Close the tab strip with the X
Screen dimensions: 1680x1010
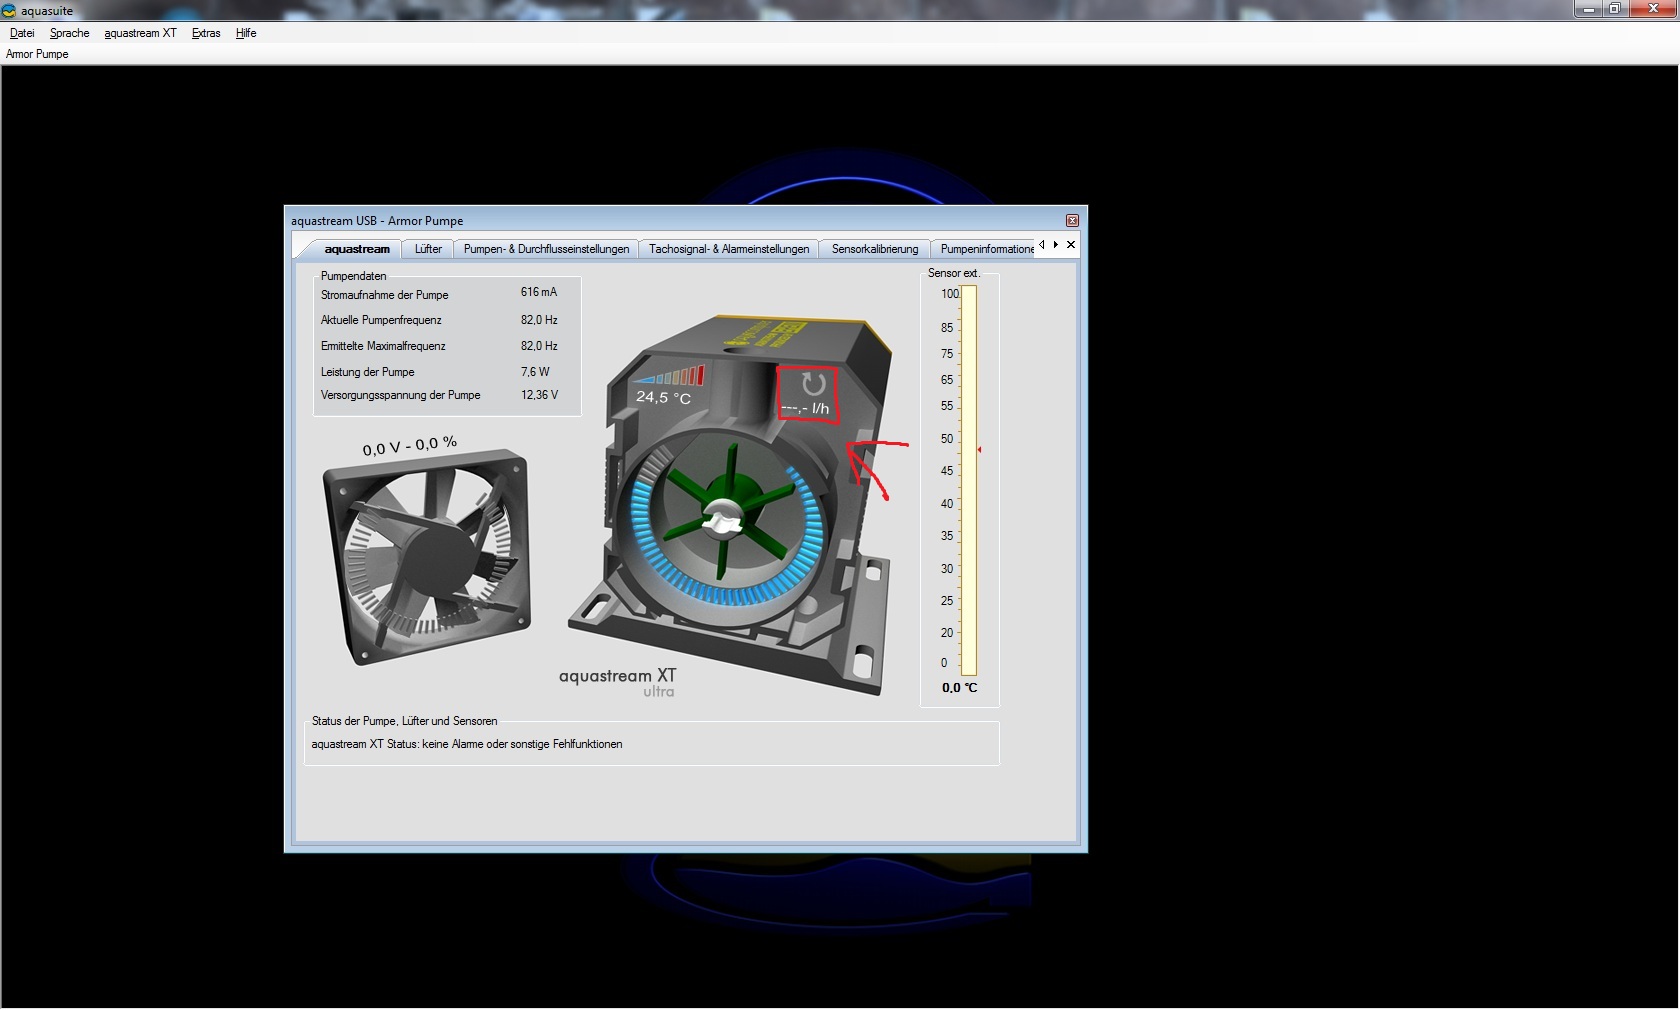pyautogui.click(x=1071, y=245)
